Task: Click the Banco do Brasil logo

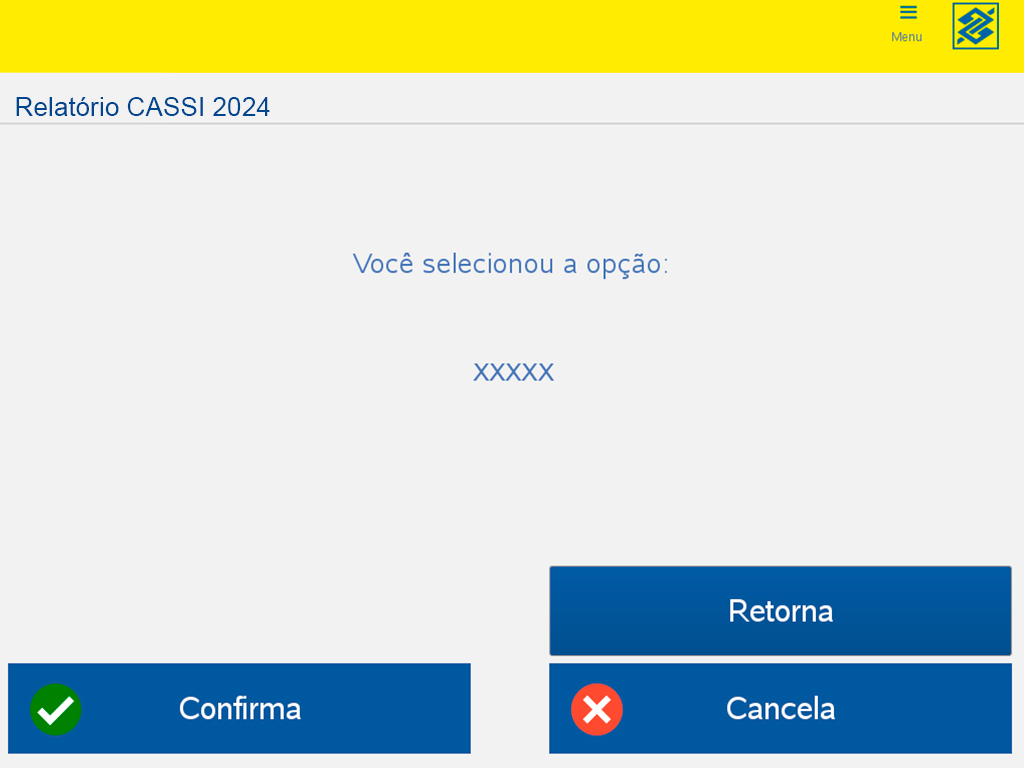Action: coord(975,26)
